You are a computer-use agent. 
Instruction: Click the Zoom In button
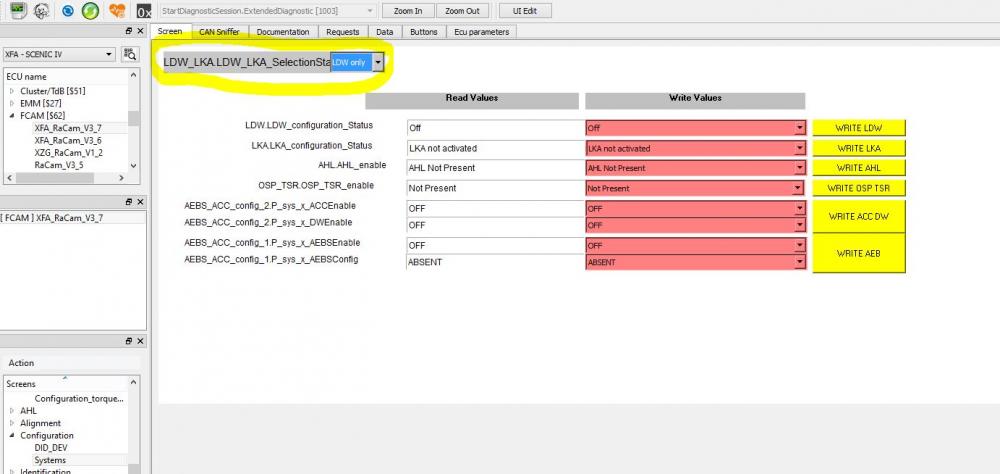click(x=408, y=11)
